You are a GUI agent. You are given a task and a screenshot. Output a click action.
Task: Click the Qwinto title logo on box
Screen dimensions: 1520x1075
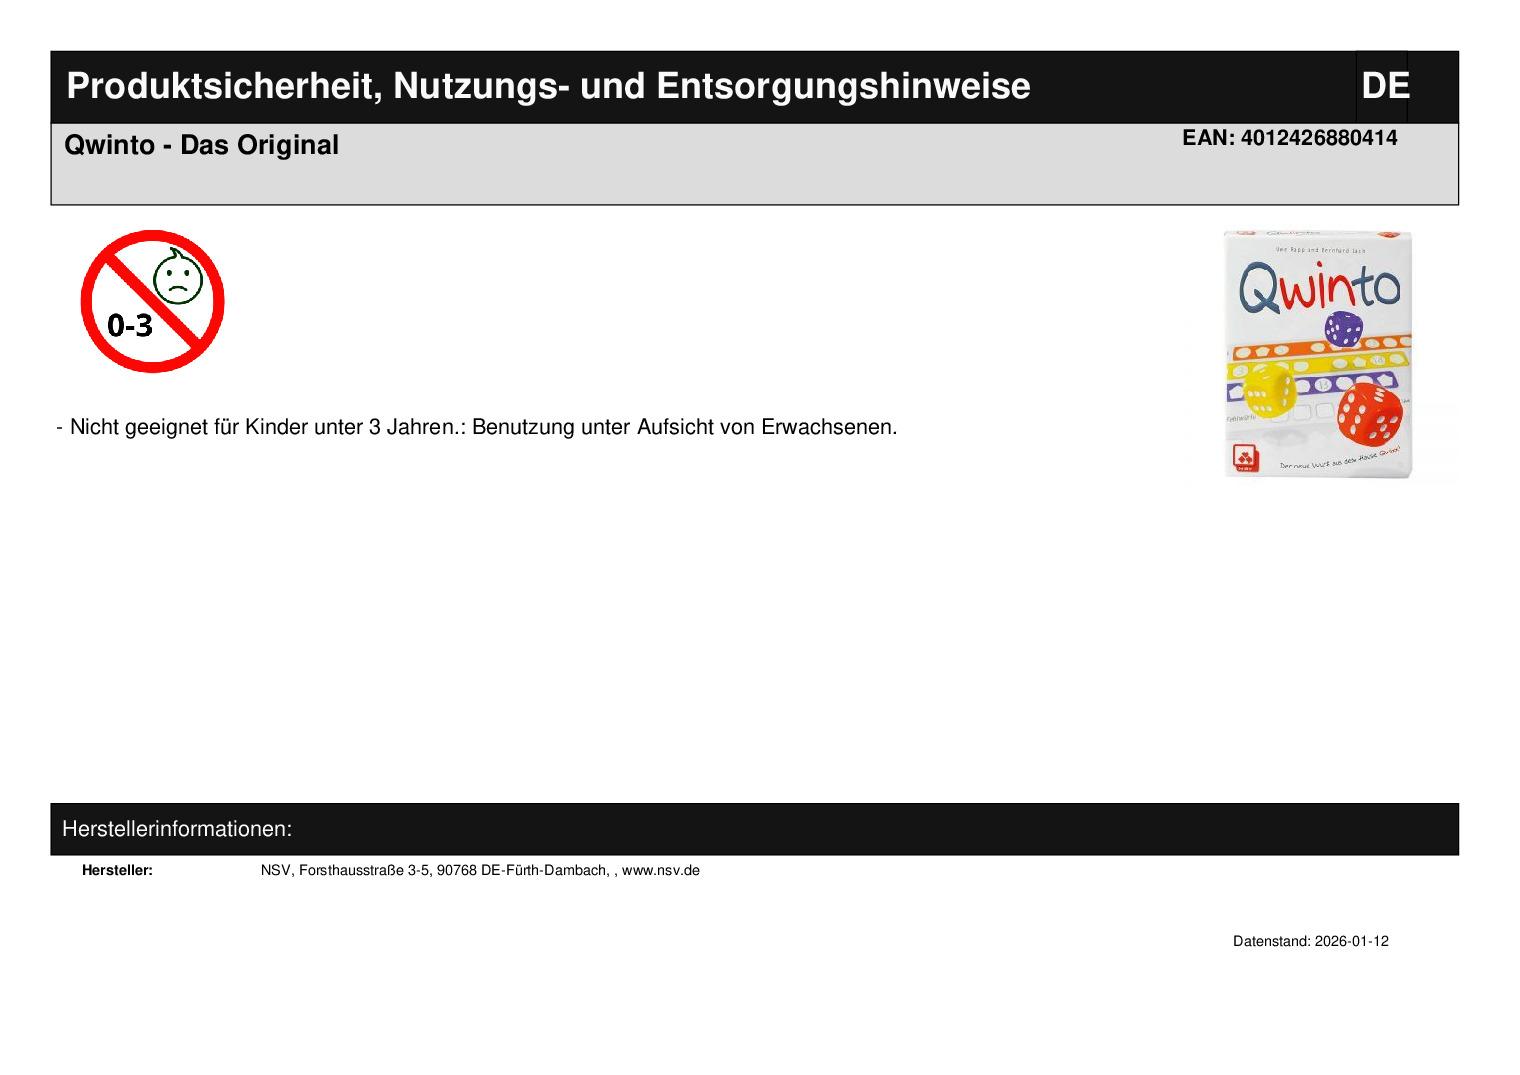point(1318,289)
